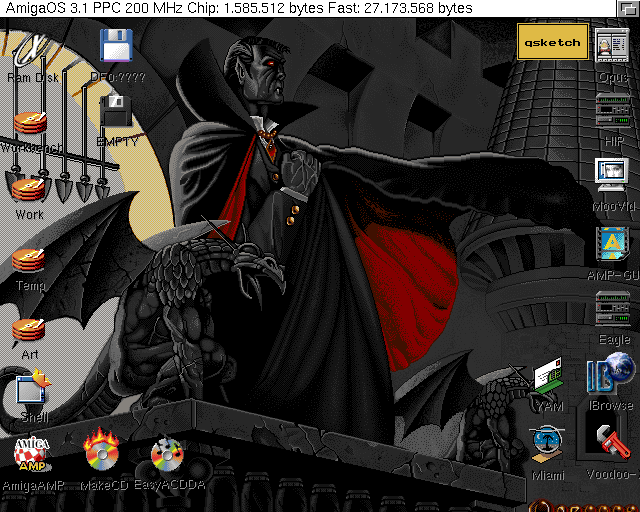The image size is (640, 512).
Task: Open the Temp hard disk icon
Action: (x=29, y=260)
